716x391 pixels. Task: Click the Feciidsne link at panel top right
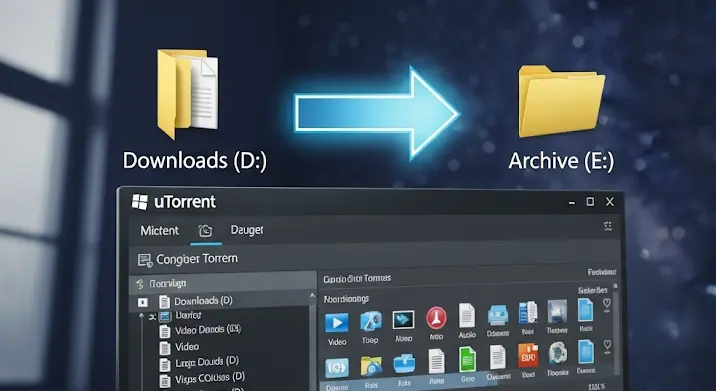pyautogui.click(x=602, y=272)
